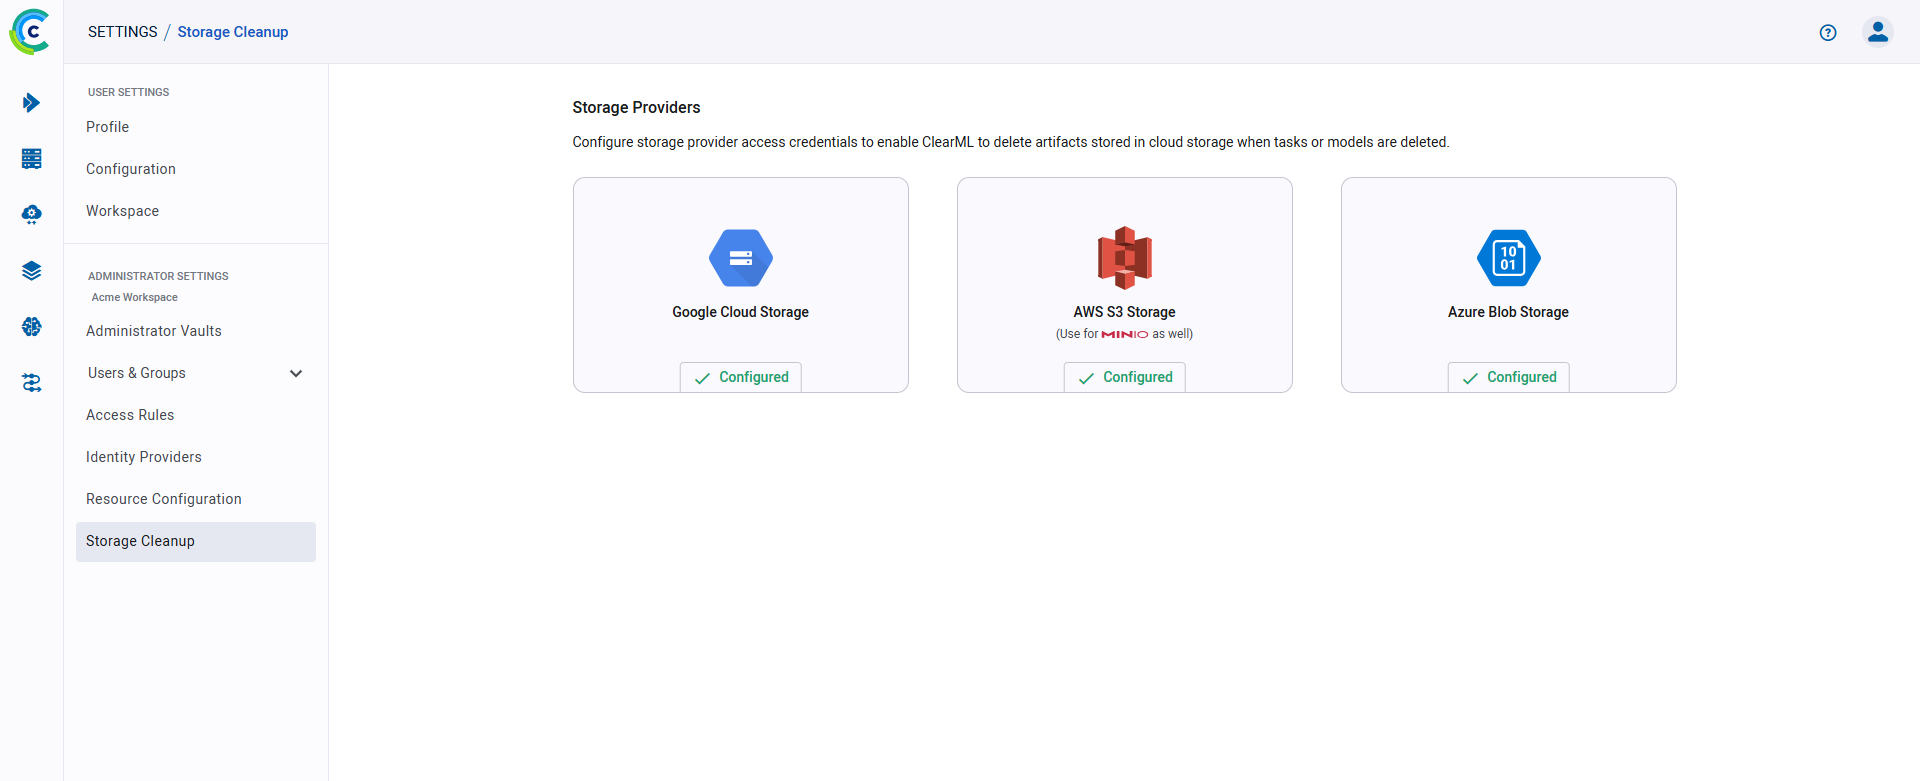Select Resource Configuration in sidebar
The width and height of the screenshot is (1920, 781).
click(x=164, y=499)
